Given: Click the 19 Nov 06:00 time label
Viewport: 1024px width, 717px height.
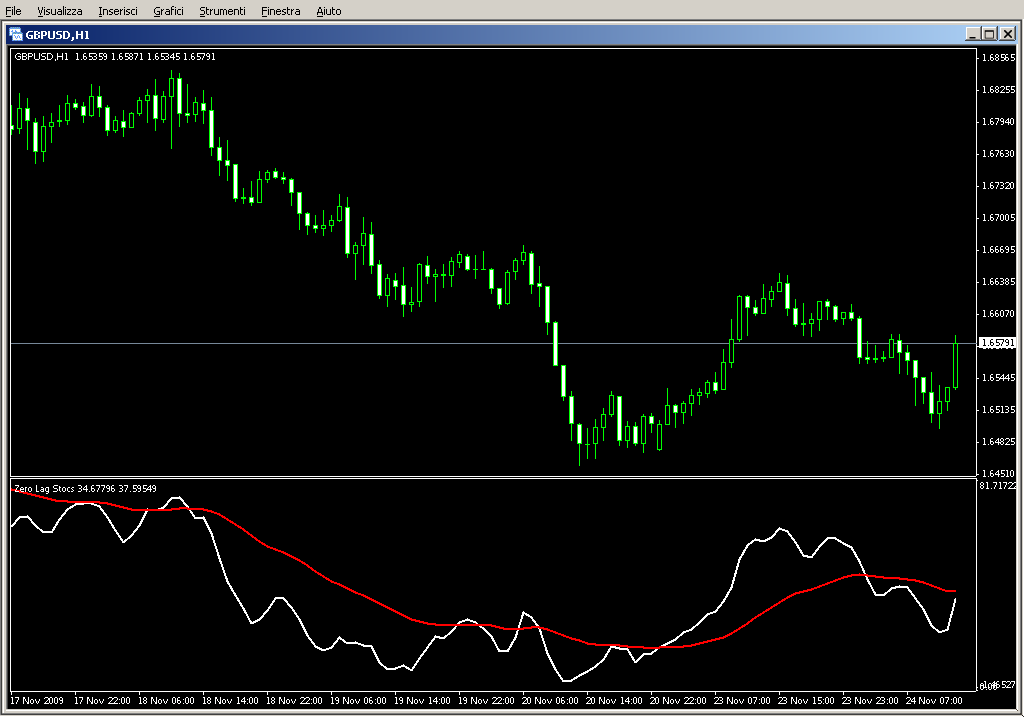Looking at the screenshot, I should tap(358, 700).
